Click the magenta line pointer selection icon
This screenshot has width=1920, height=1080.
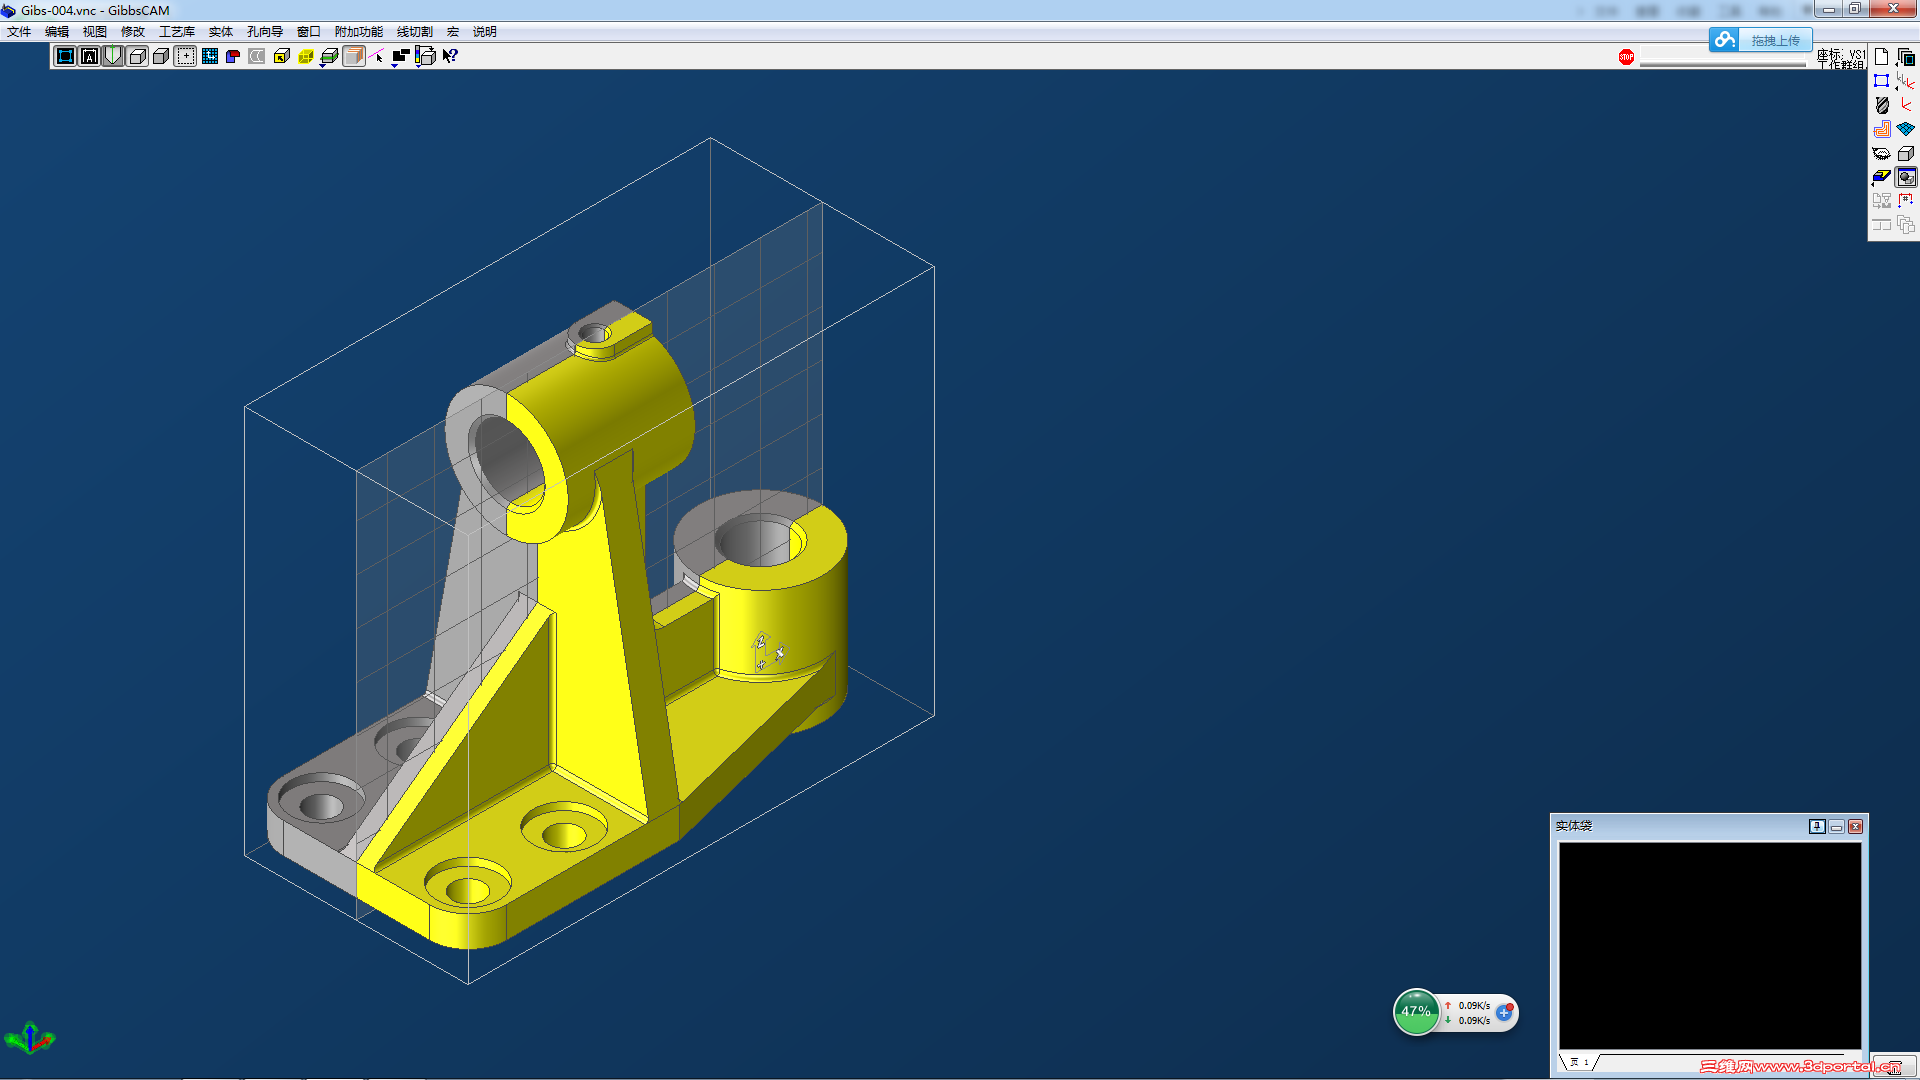(x=377, y=56)
